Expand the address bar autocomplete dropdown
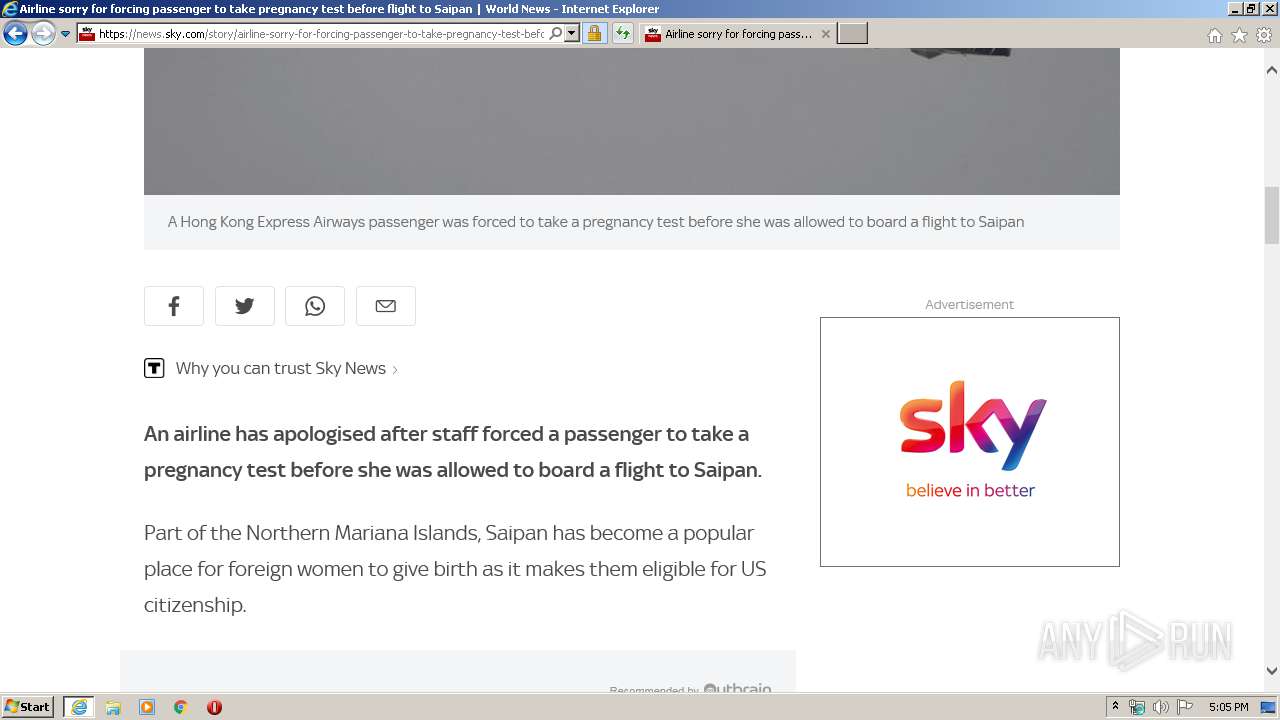 [572, 34]
